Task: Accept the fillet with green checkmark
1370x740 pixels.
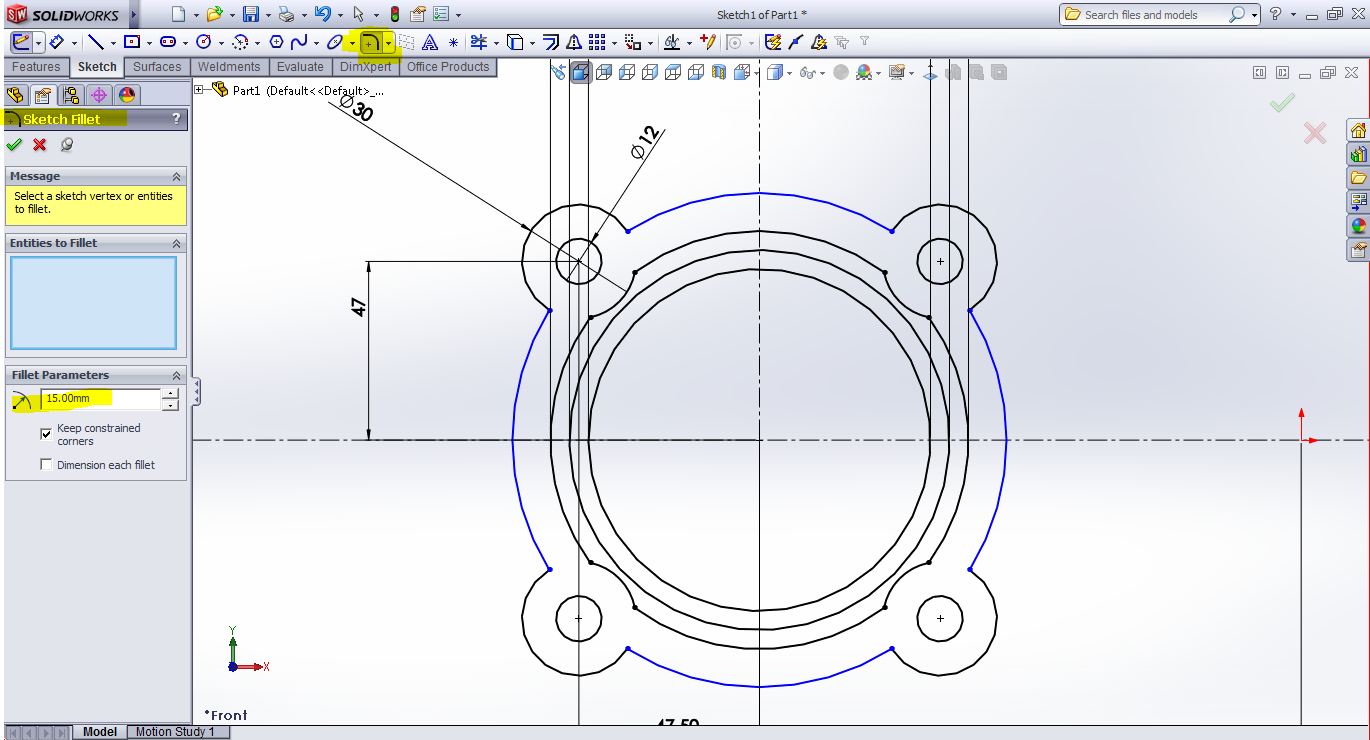Action: coord(14,145)
